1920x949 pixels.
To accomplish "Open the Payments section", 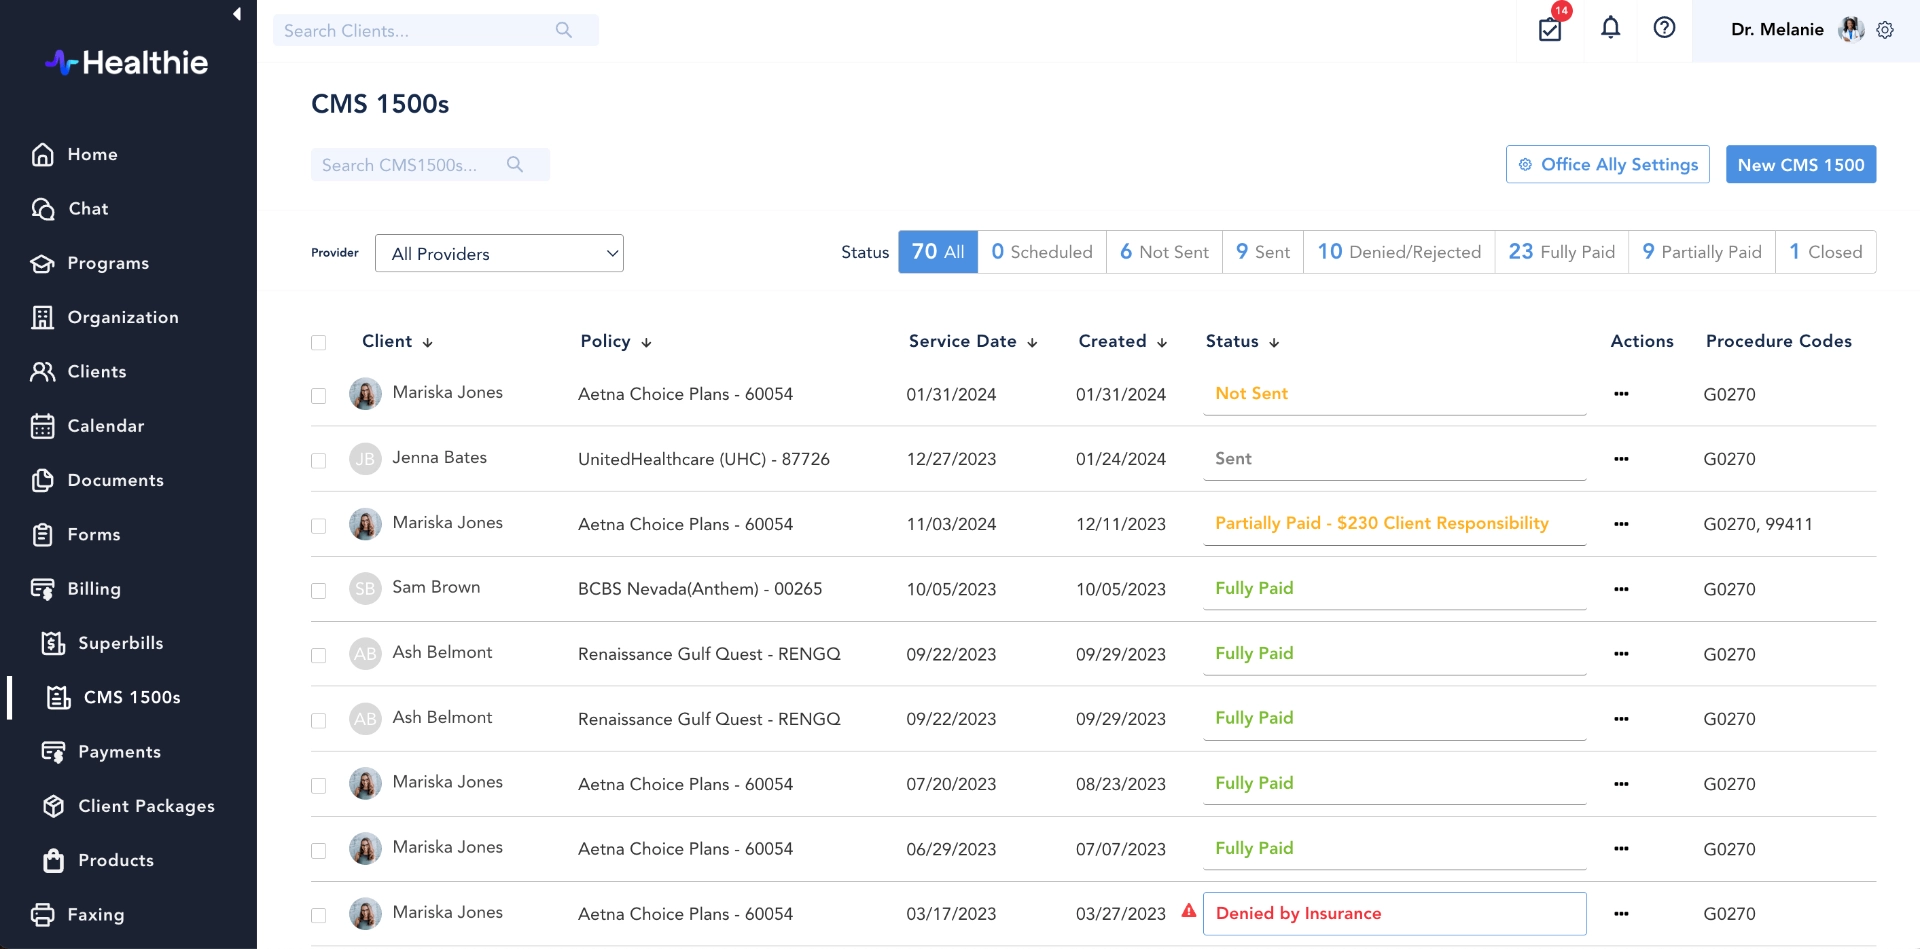I will tap(120, 751).
